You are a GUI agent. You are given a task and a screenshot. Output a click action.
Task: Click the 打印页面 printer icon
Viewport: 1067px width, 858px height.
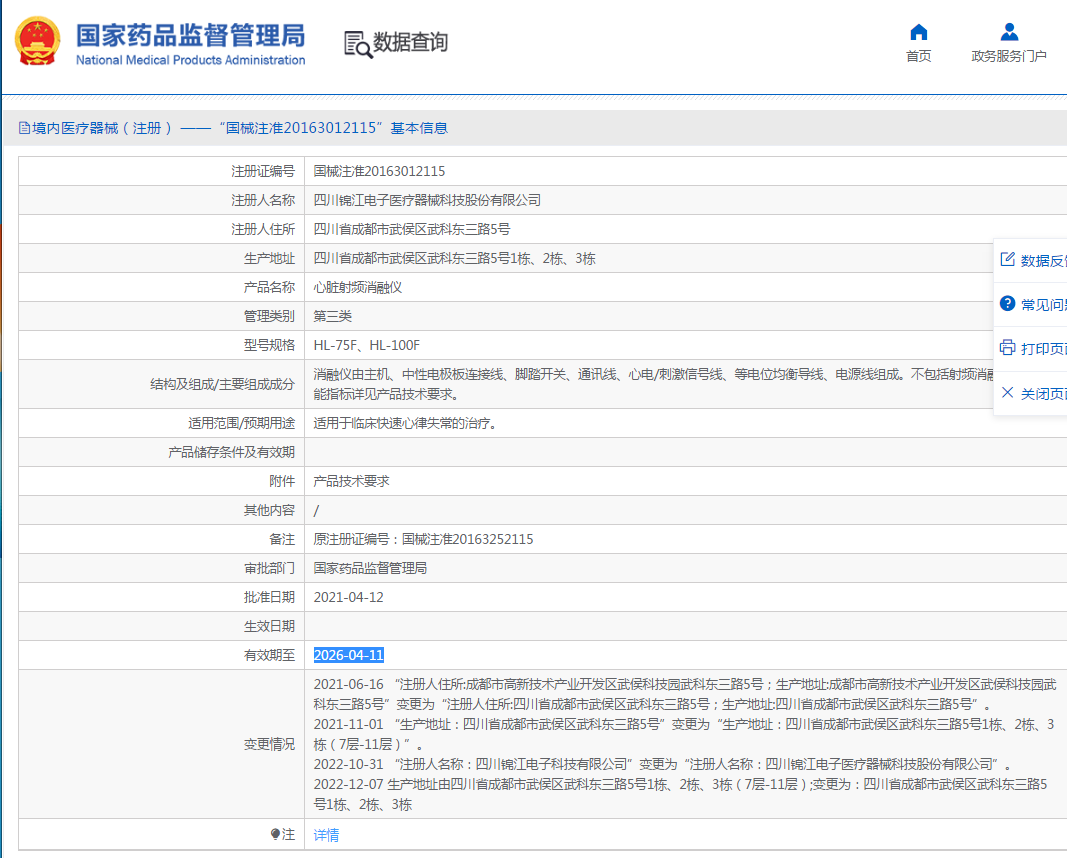[x=1007, y=348]
